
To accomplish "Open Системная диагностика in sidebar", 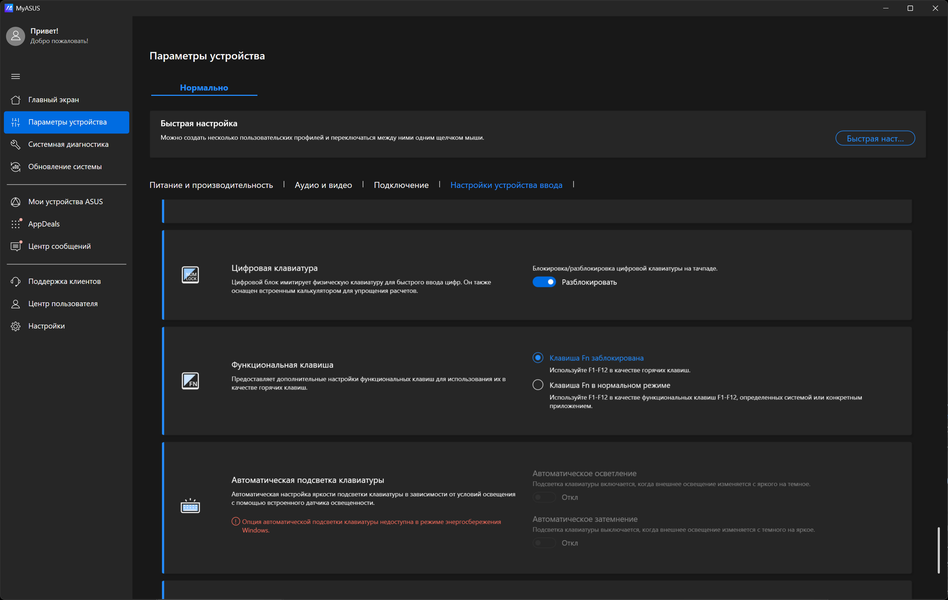I will (67, 145).
